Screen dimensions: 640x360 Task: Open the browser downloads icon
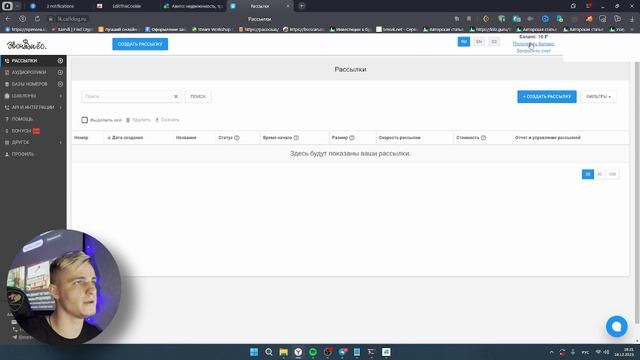[633, 19]
